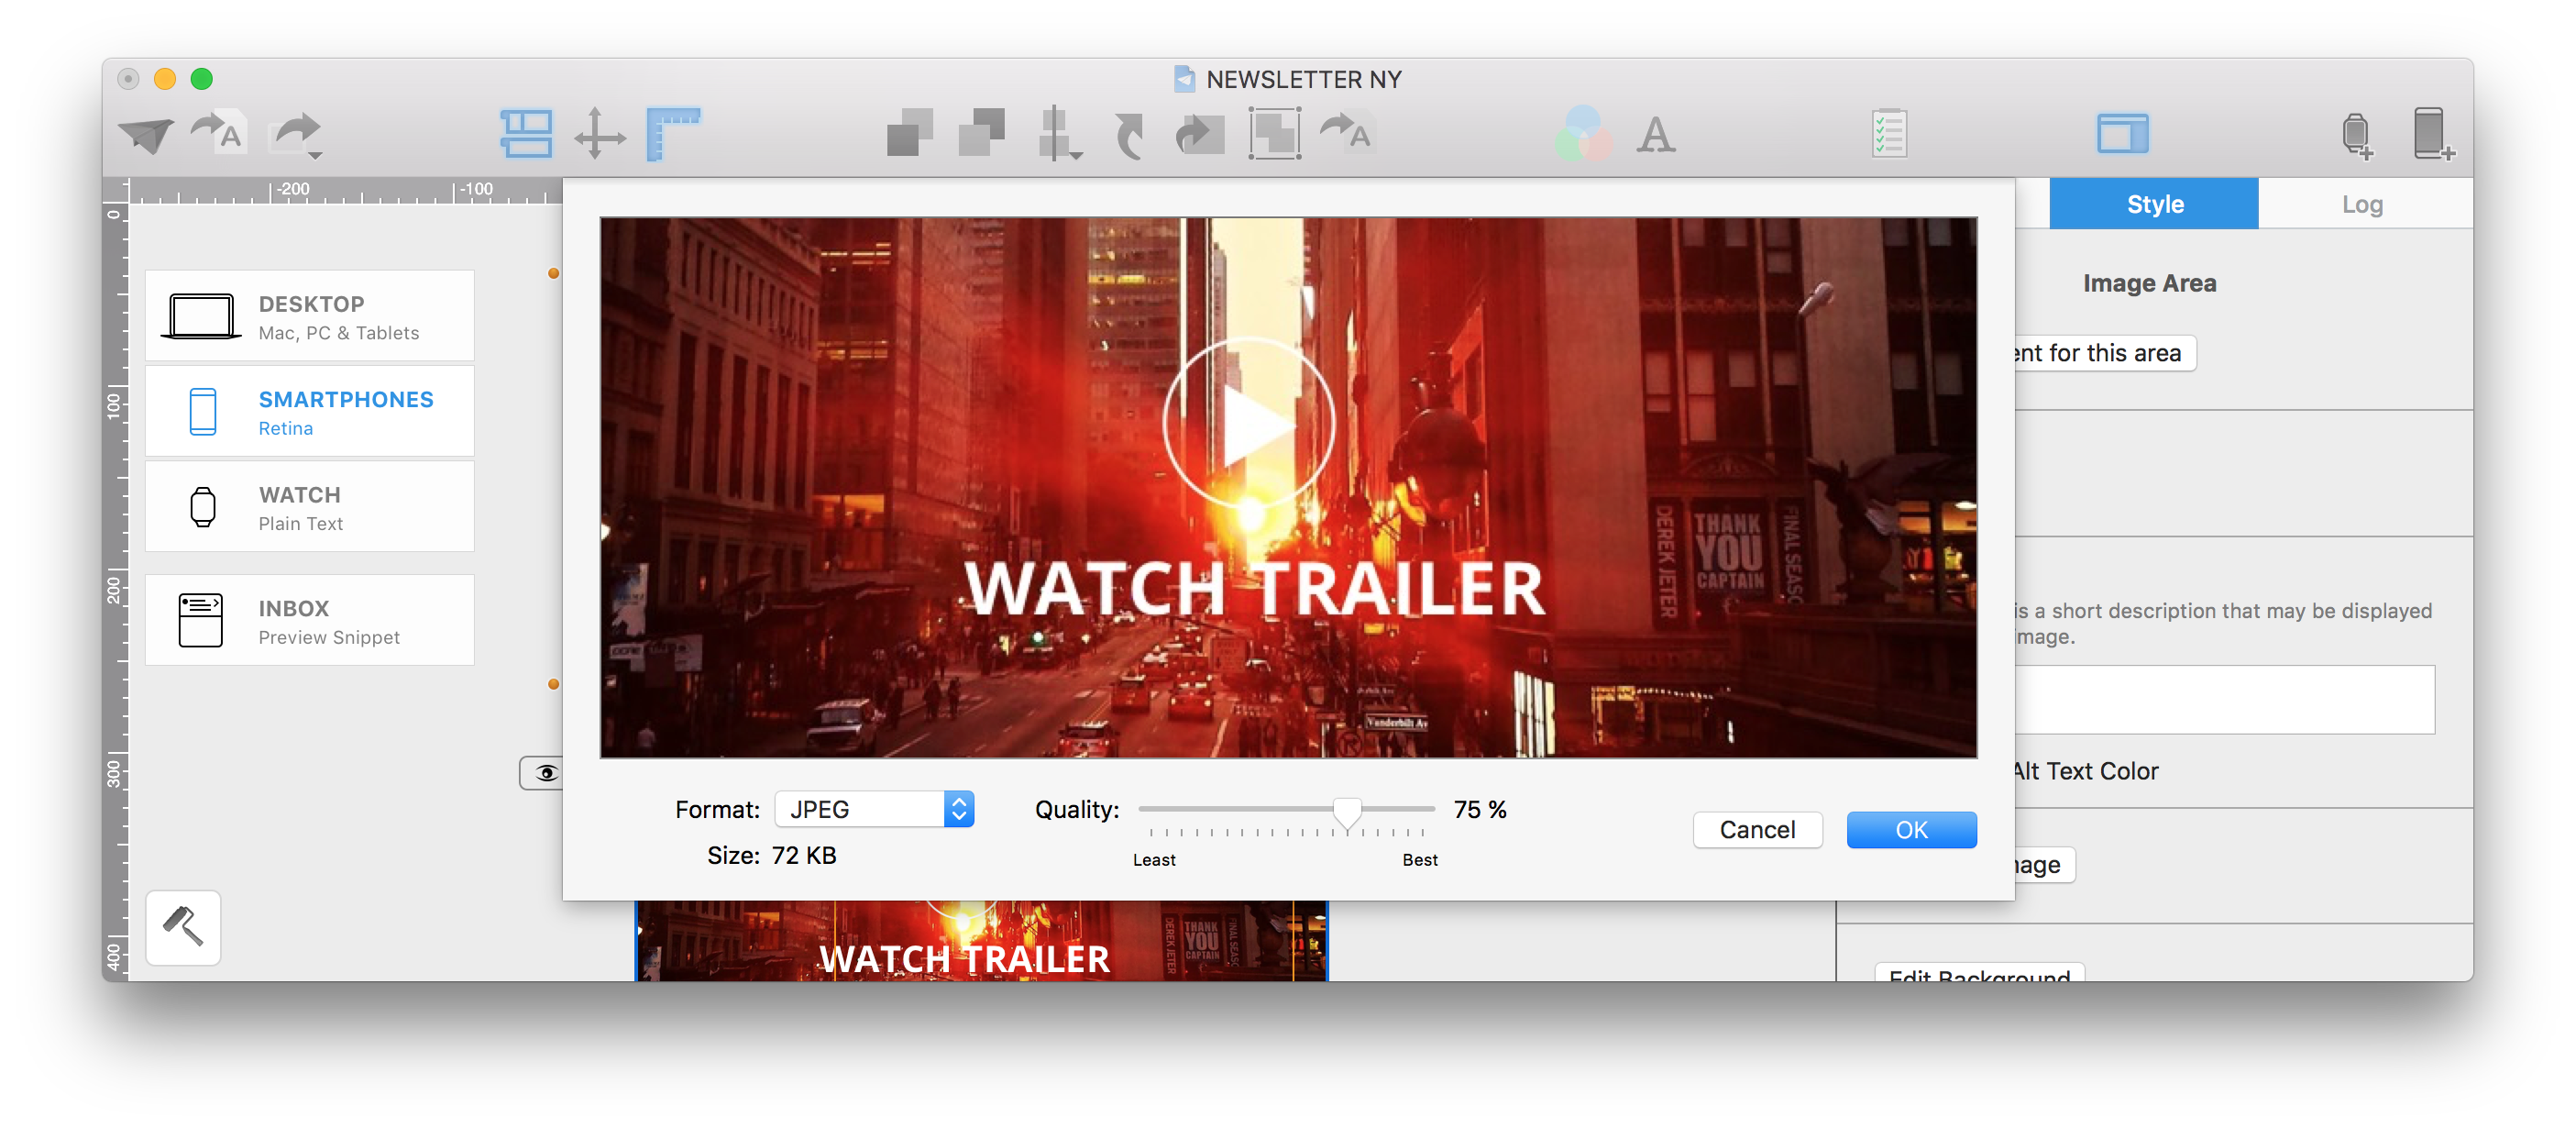Click the '72 KB' size value
Viewport: 2576px width, 1128px height.
pos(804,856)
